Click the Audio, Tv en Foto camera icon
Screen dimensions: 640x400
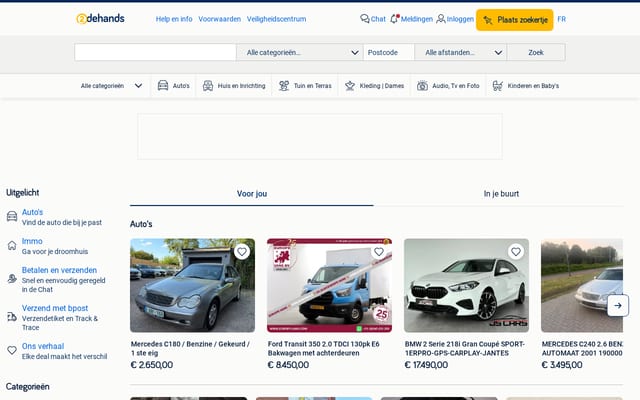click(422, 86)
